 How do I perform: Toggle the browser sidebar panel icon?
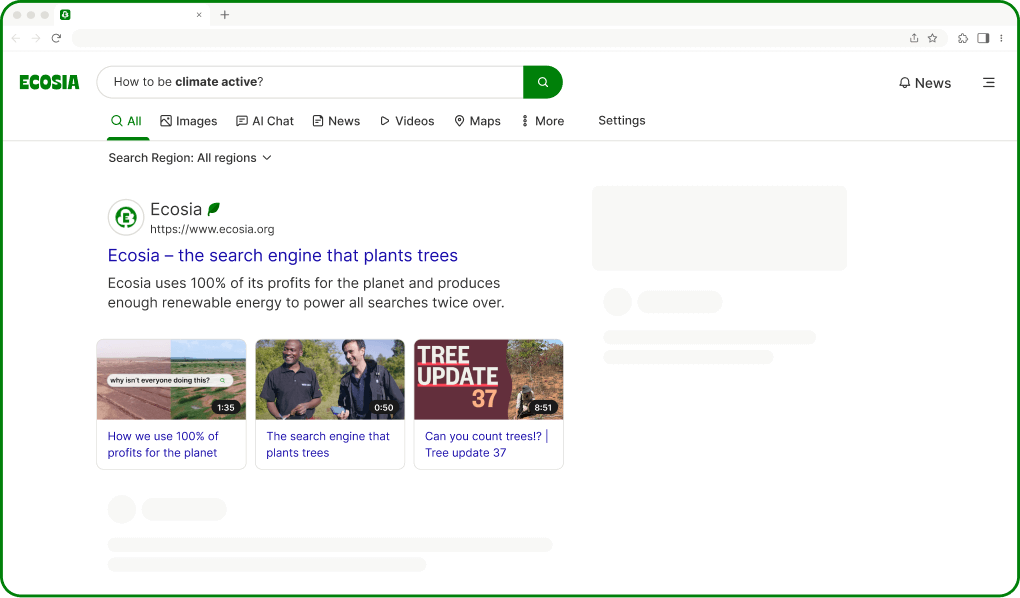coord(983,37)
